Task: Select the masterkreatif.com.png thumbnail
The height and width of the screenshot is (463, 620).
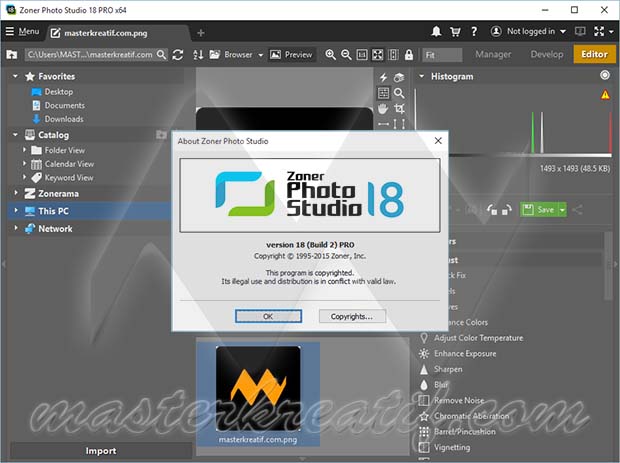Action: [x=258, y=394]
